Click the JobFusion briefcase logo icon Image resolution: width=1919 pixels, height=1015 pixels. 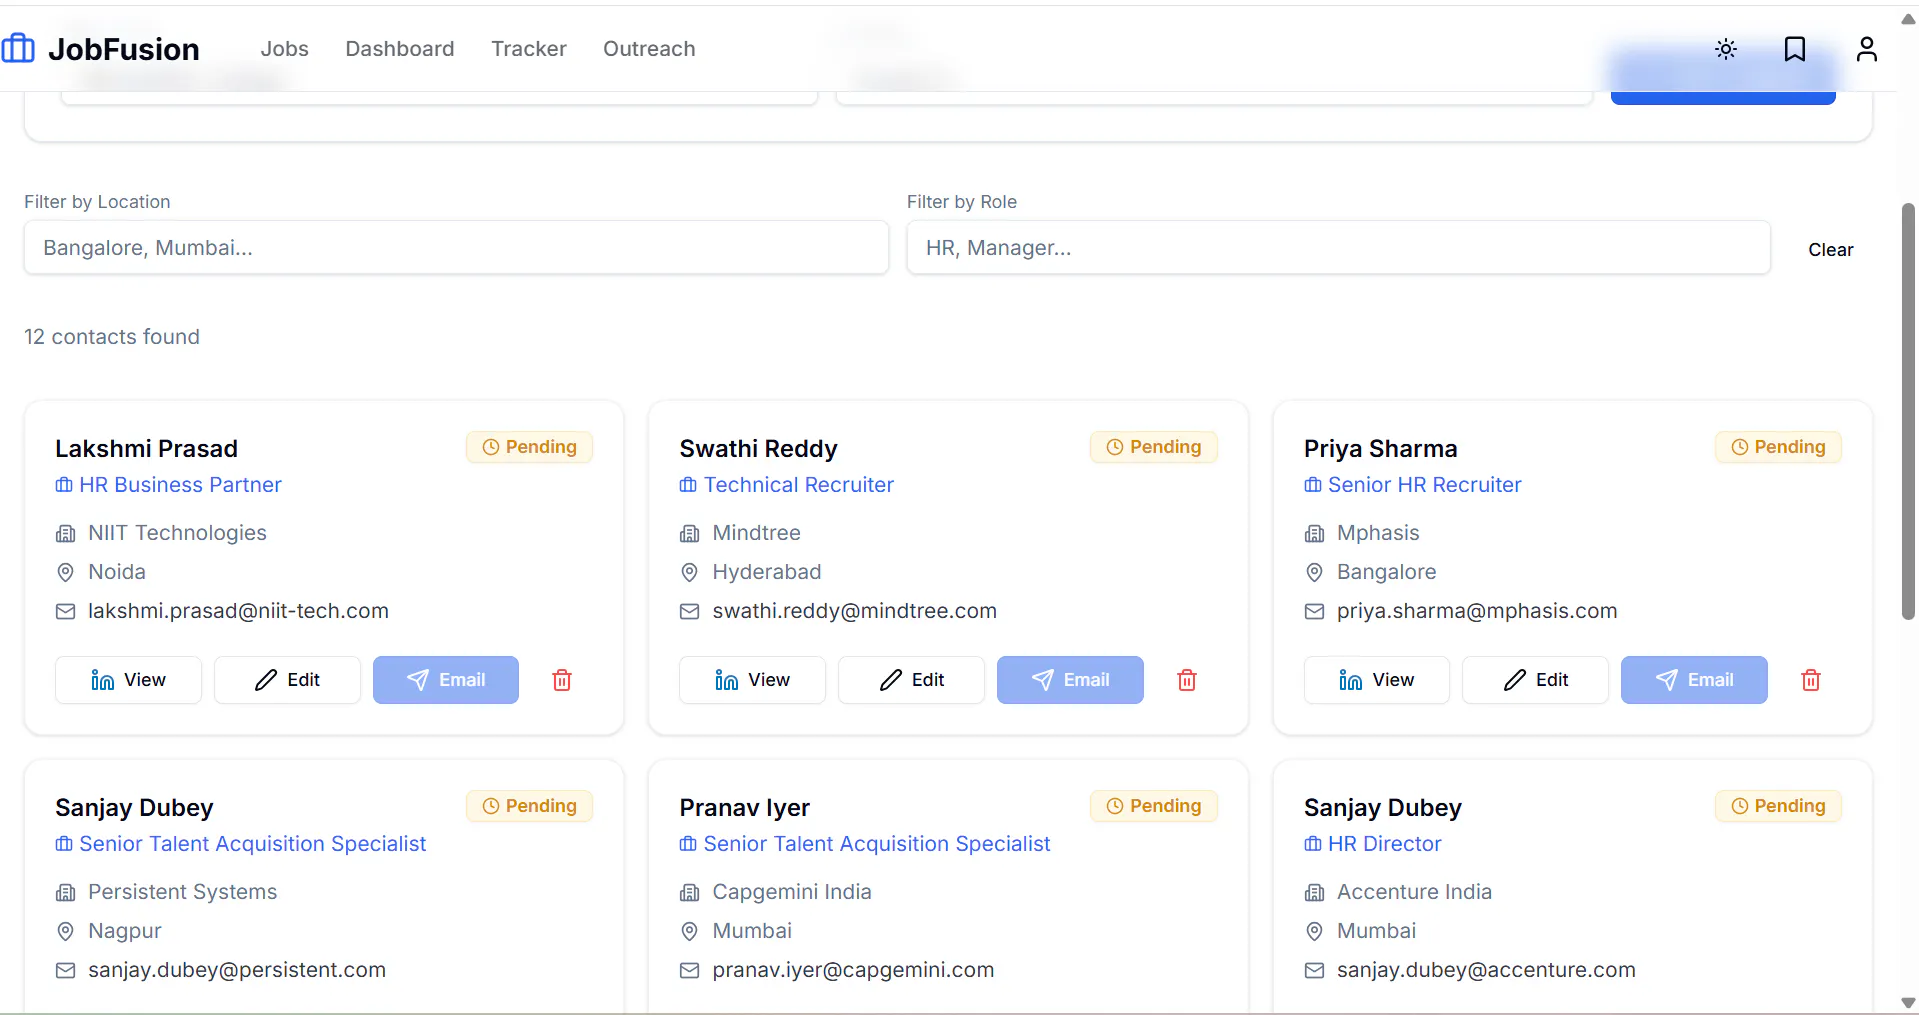click(x=18, y=48)
